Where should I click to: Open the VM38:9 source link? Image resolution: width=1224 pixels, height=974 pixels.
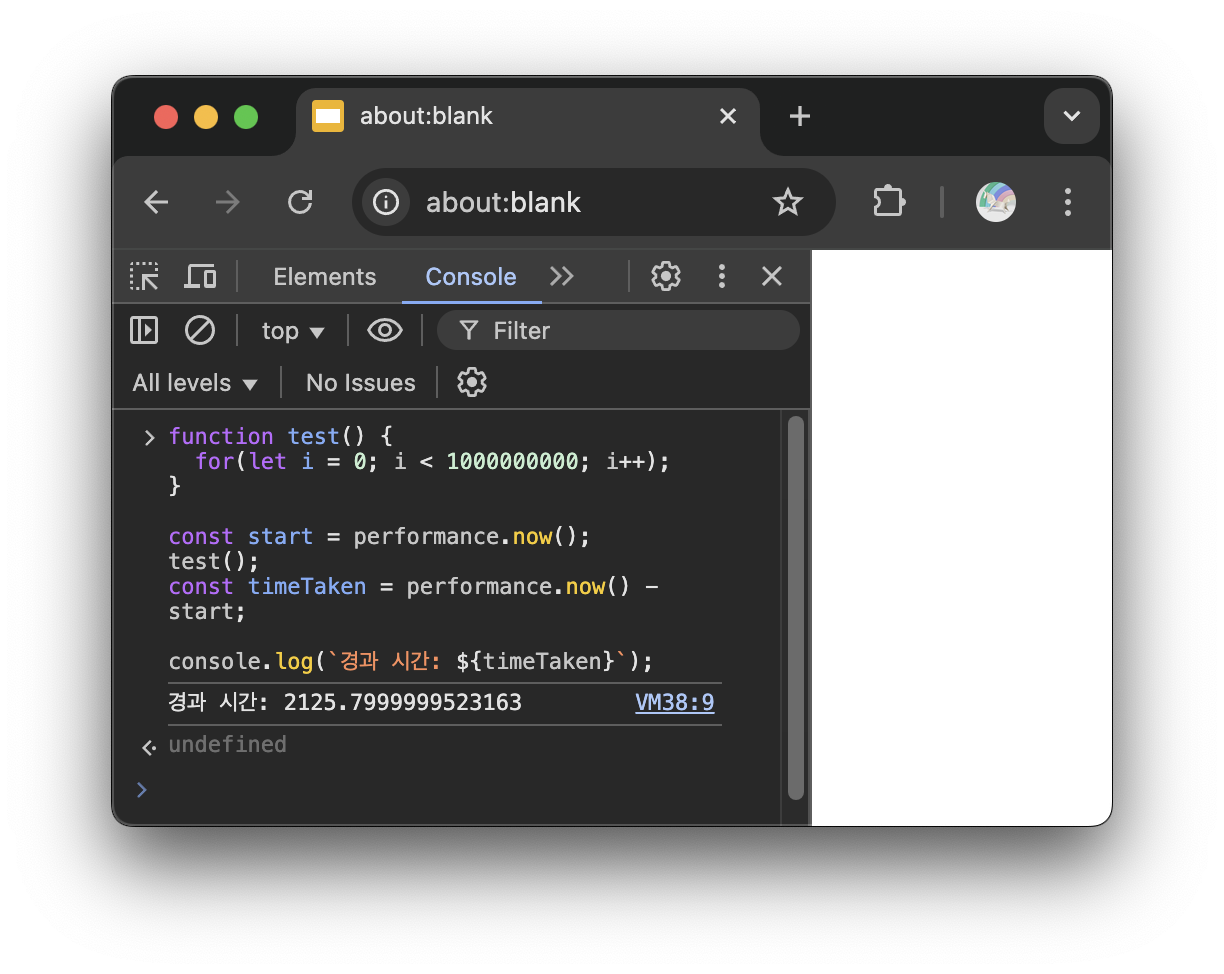tap(675, 703)
